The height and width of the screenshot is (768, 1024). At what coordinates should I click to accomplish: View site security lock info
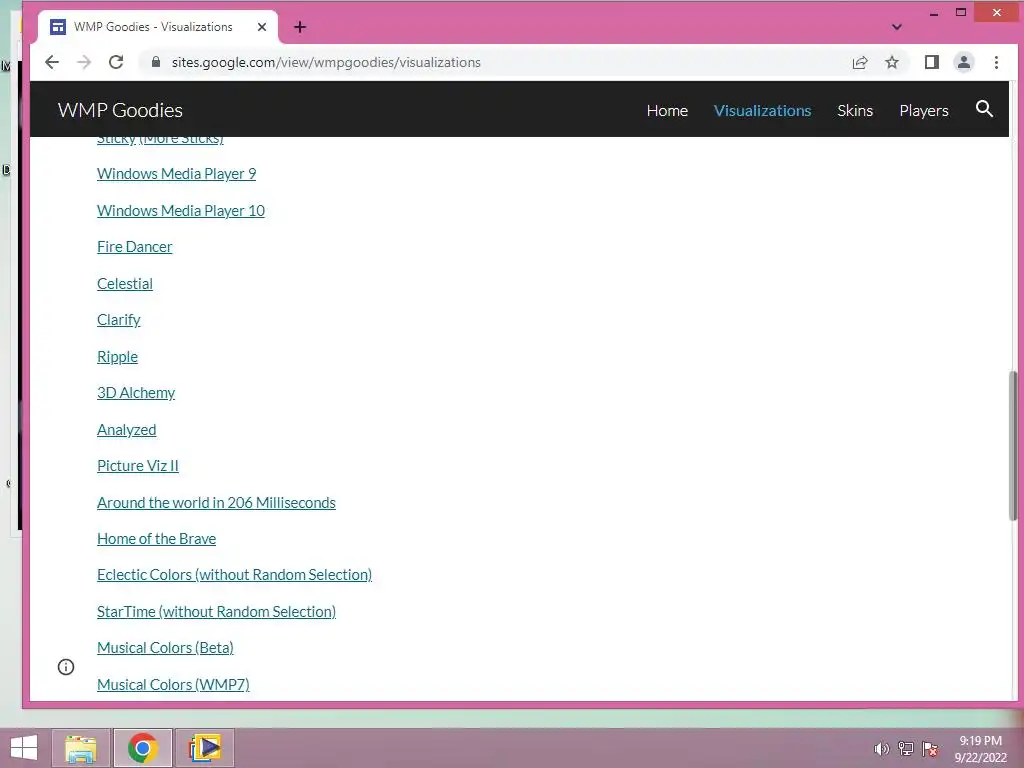click(x=155, y=62)
